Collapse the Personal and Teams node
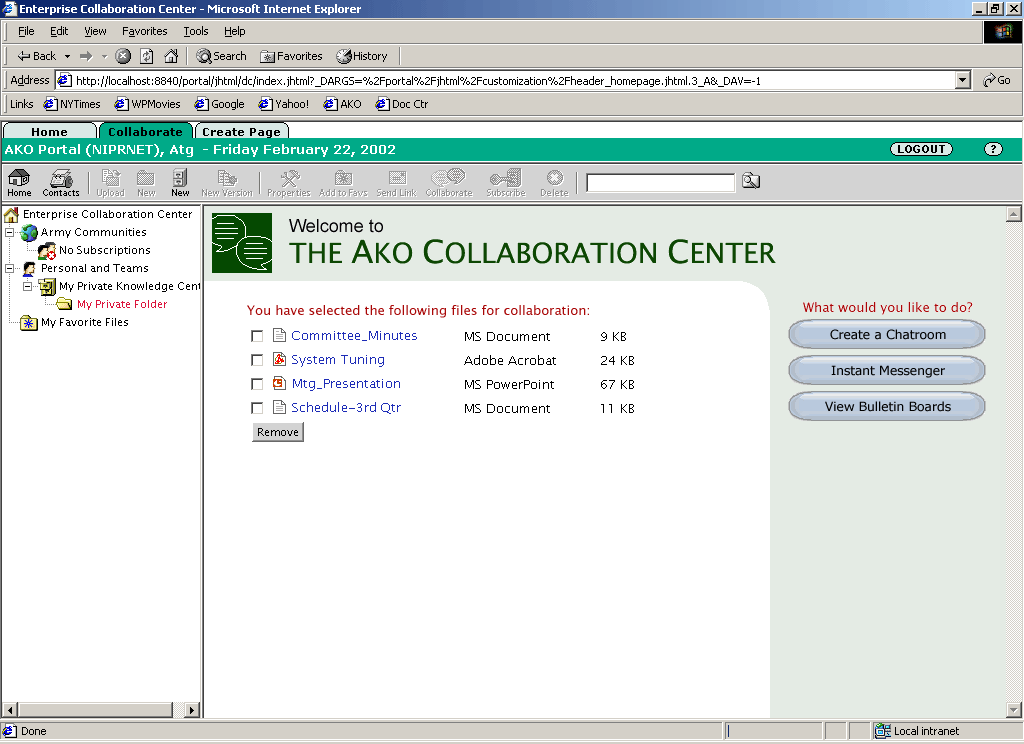 (x=11, y=268)
